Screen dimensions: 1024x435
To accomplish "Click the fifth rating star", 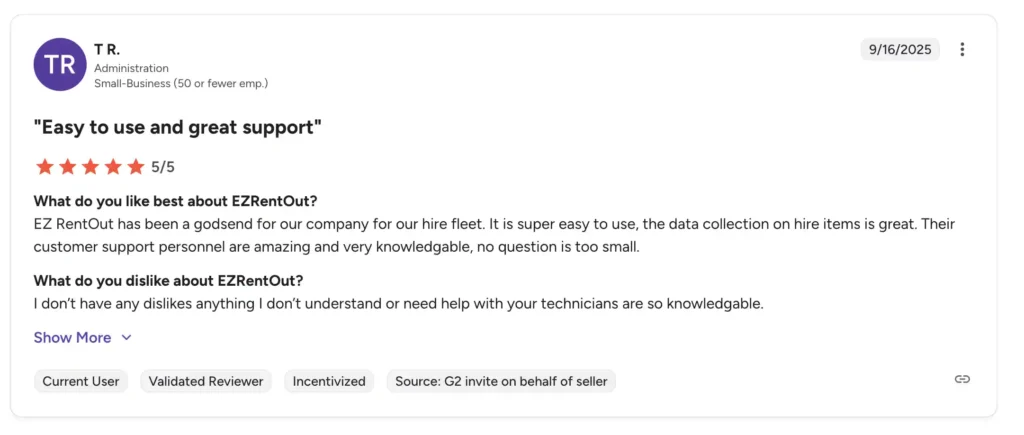I will 136,167.
